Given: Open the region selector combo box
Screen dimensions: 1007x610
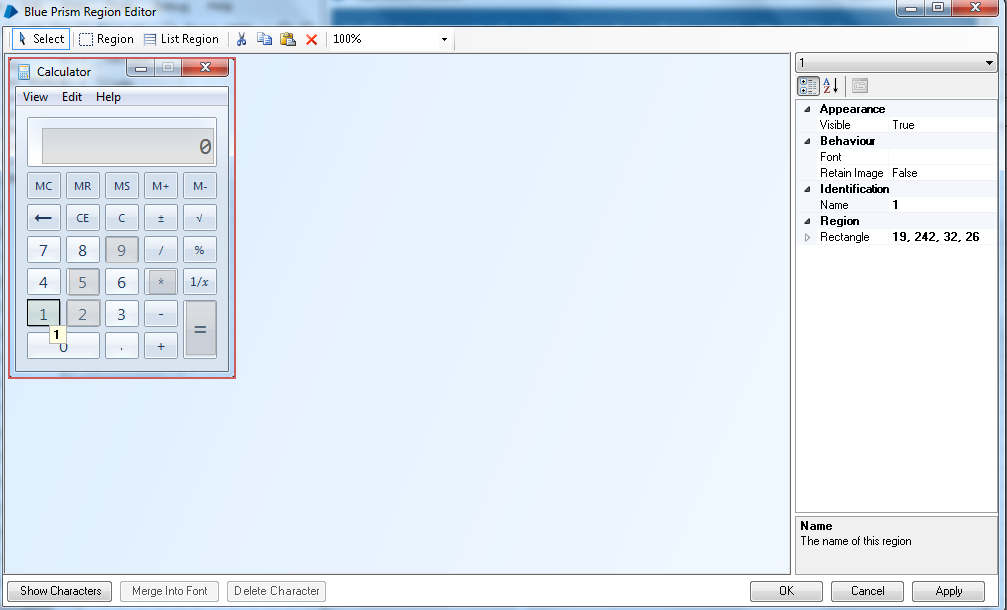Looking at the screenshot, I should point(988,62).
